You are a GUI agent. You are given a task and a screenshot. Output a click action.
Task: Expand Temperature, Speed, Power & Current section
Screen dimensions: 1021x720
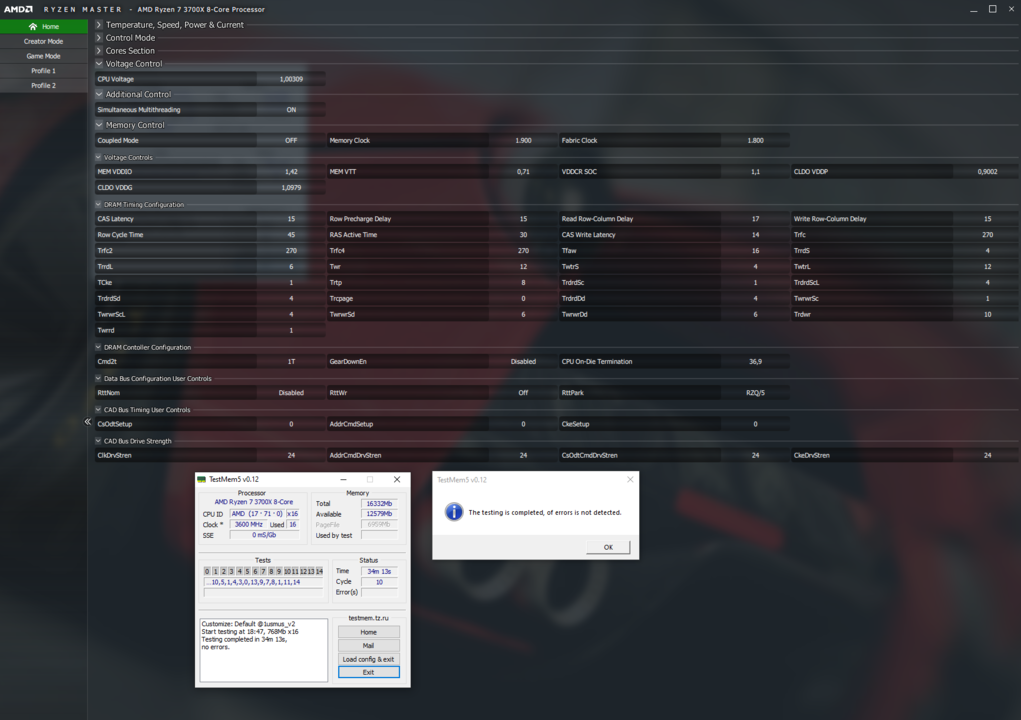pyautogui.click(x=99, y=25)
